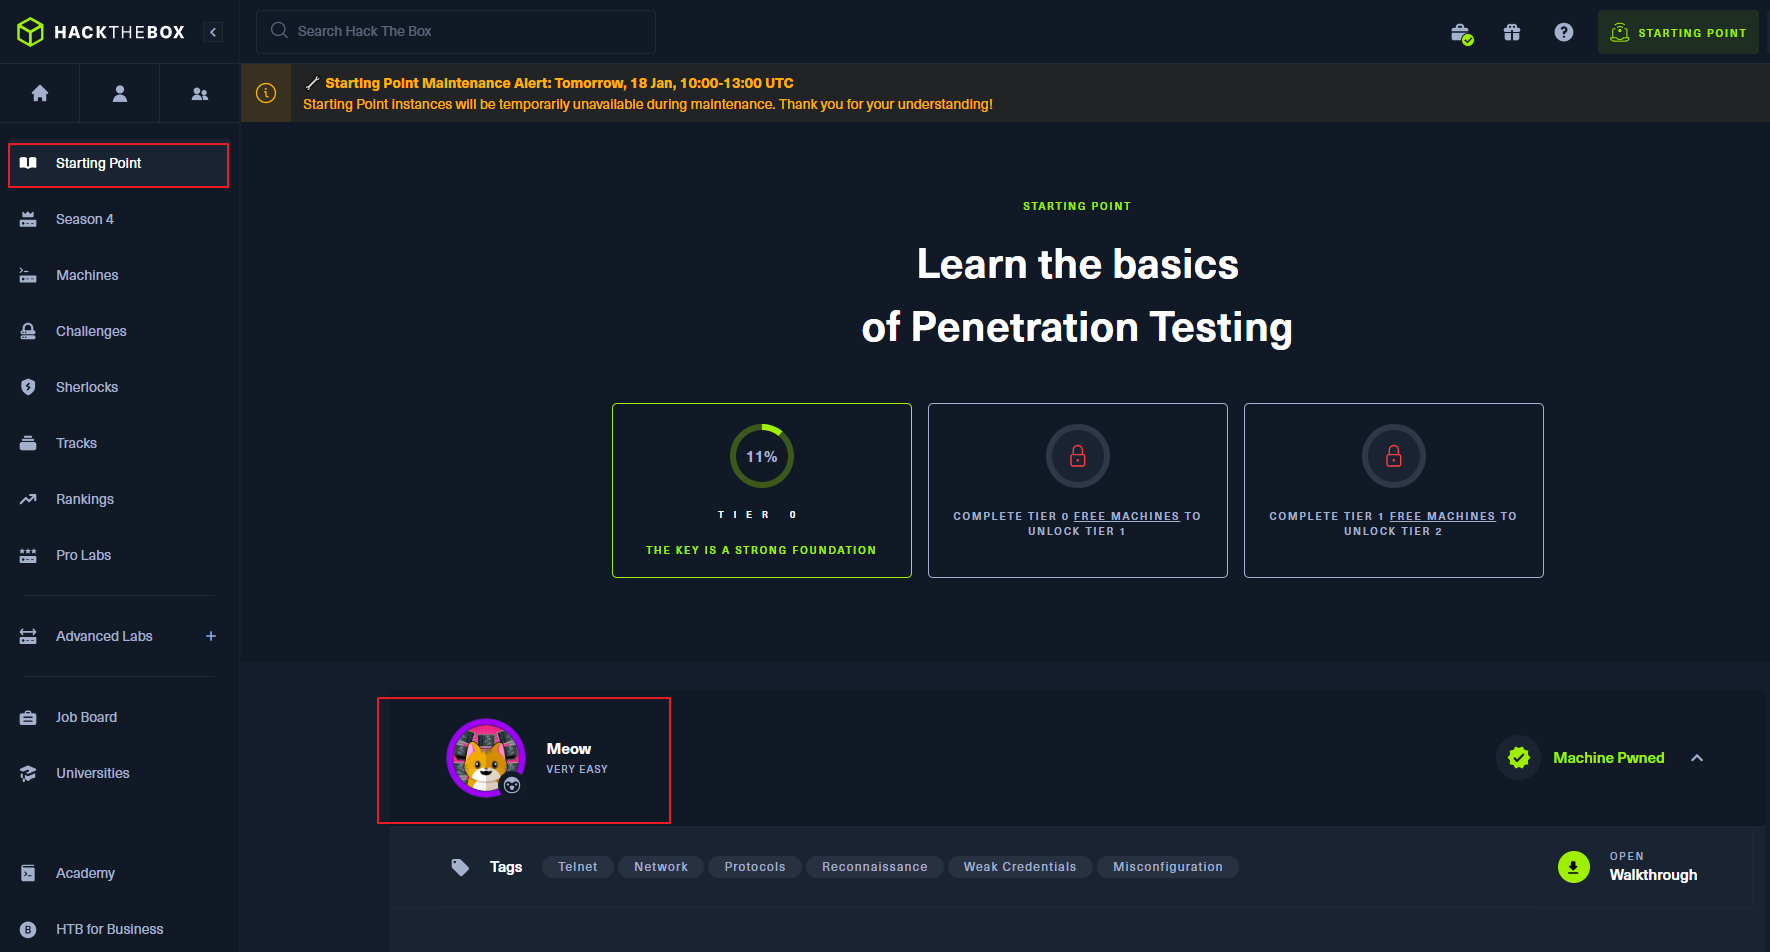This screenshot has height=952, width=1770.
Task: Follow FREE MACHINES link for Tier 1
Action: [x=1127, y=516]
